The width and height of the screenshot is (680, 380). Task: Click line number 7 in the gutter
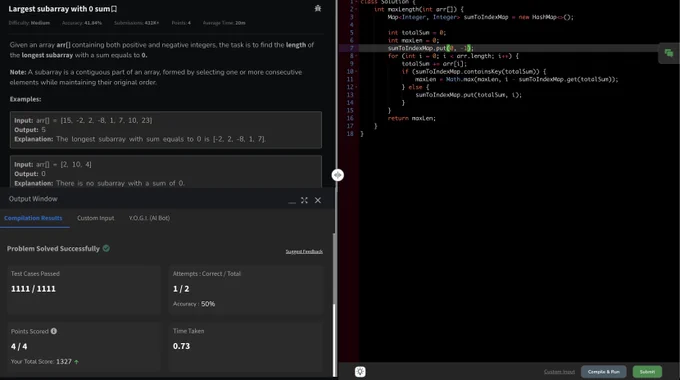(x=351, y=48)
